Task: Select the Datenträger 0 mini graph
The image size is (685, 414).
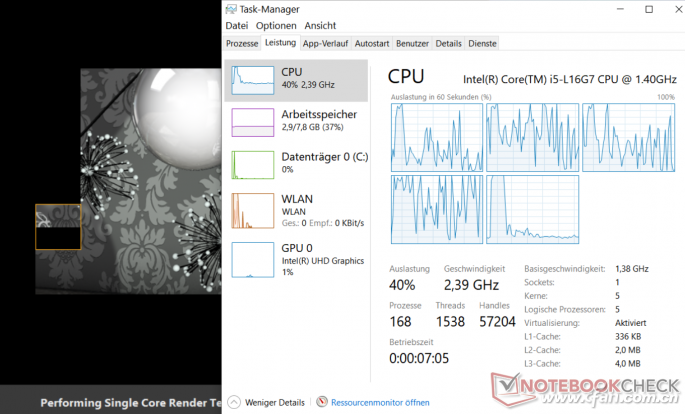Action: click(x=253, y=165)
